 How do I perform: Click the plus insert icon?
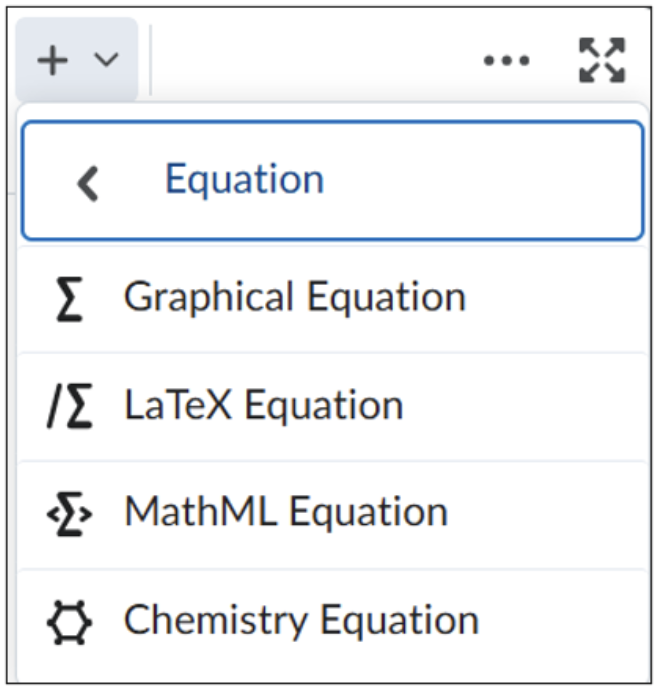point(53,60)
